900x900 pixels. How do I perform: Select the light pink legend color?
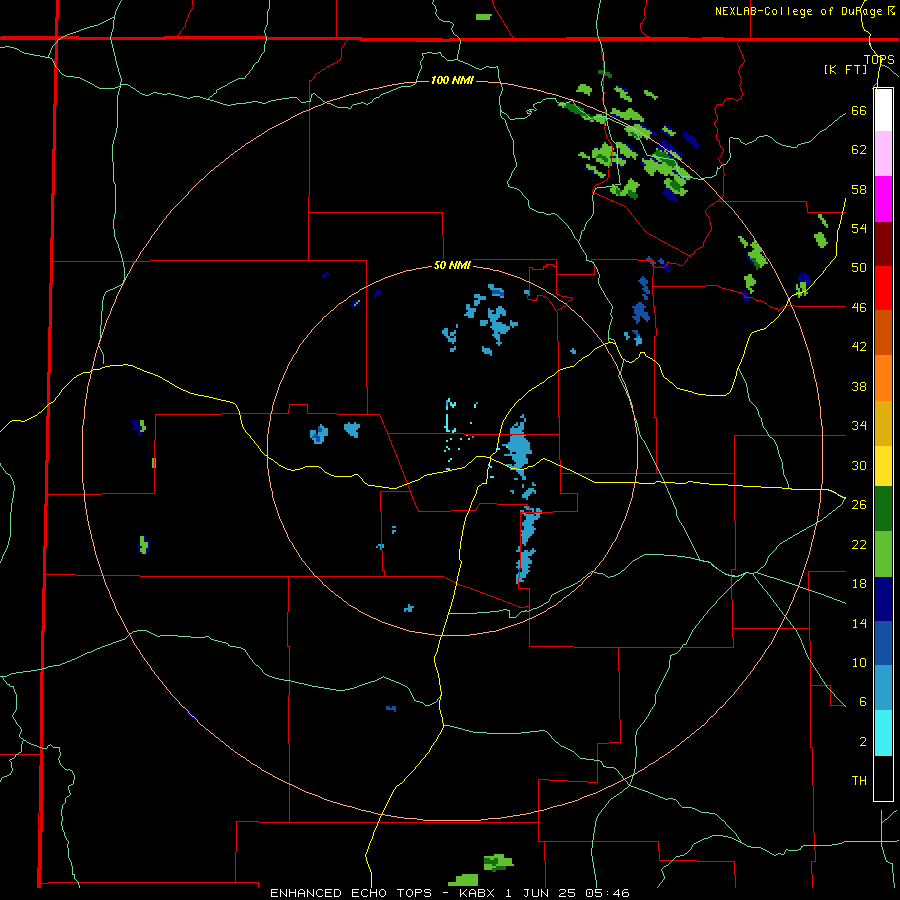(x=883, y=154)
